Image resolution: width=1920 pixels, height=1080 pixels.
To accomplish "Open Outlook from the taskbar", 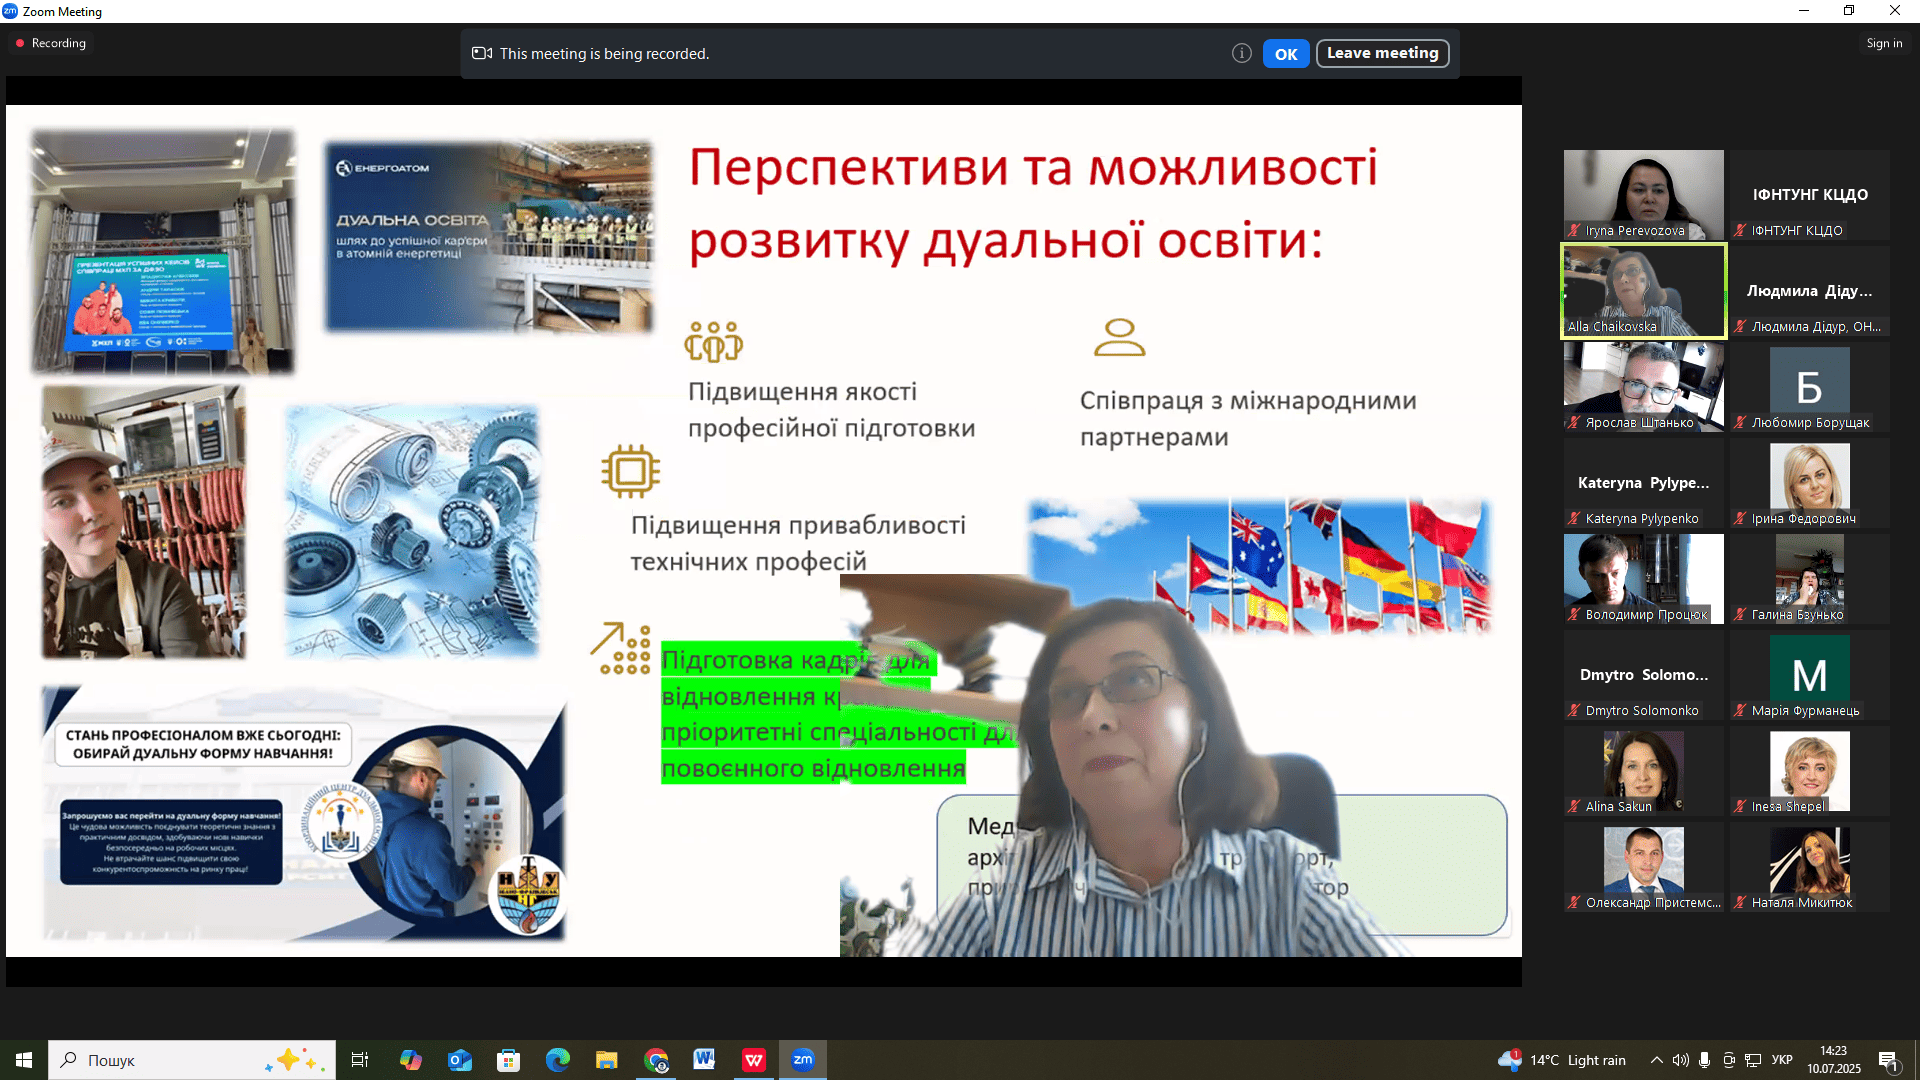I will pos(459,1060).
